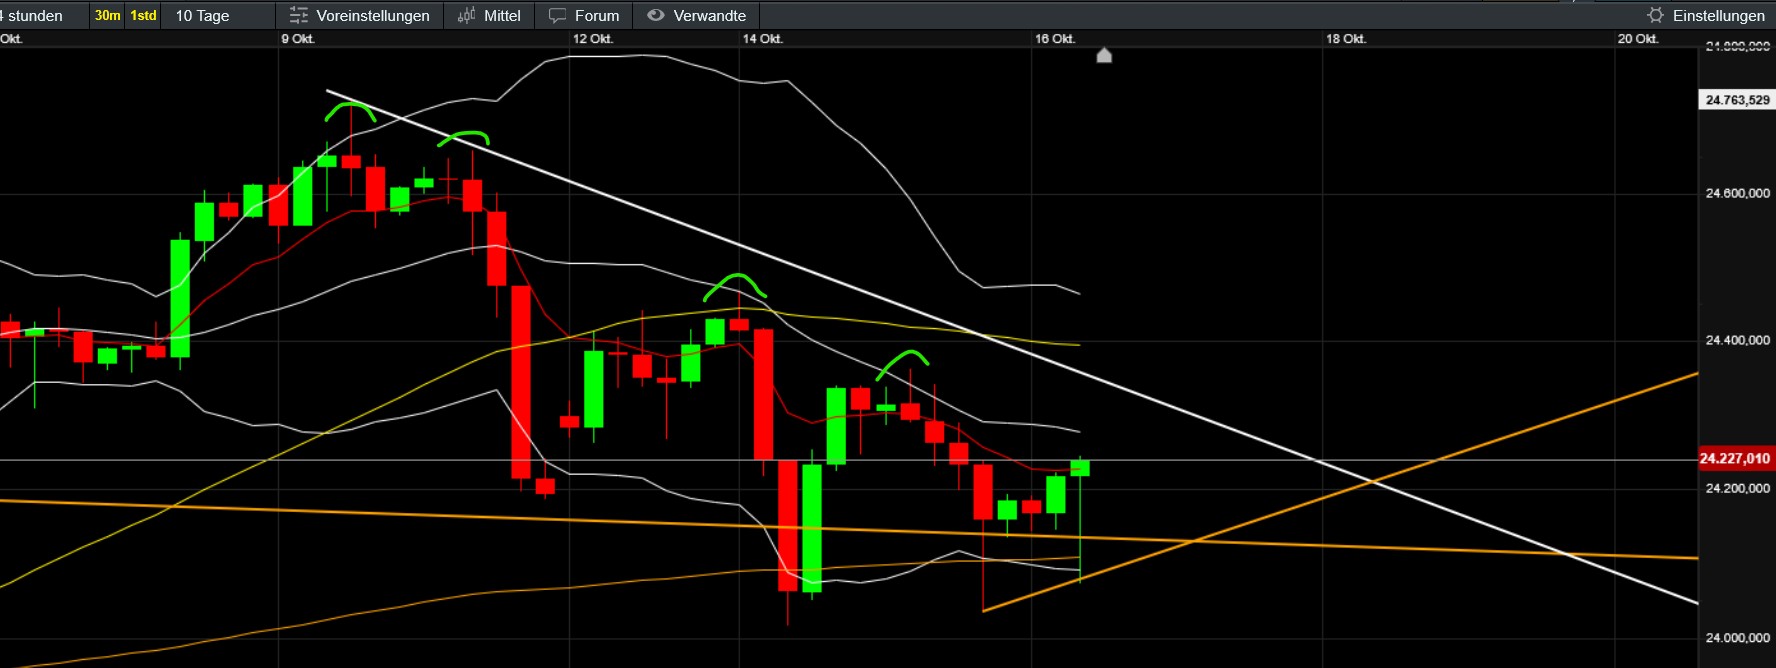
Task: Click the 20 Okt. date label
Action: pyautogui.click(x=1638, y=39)
